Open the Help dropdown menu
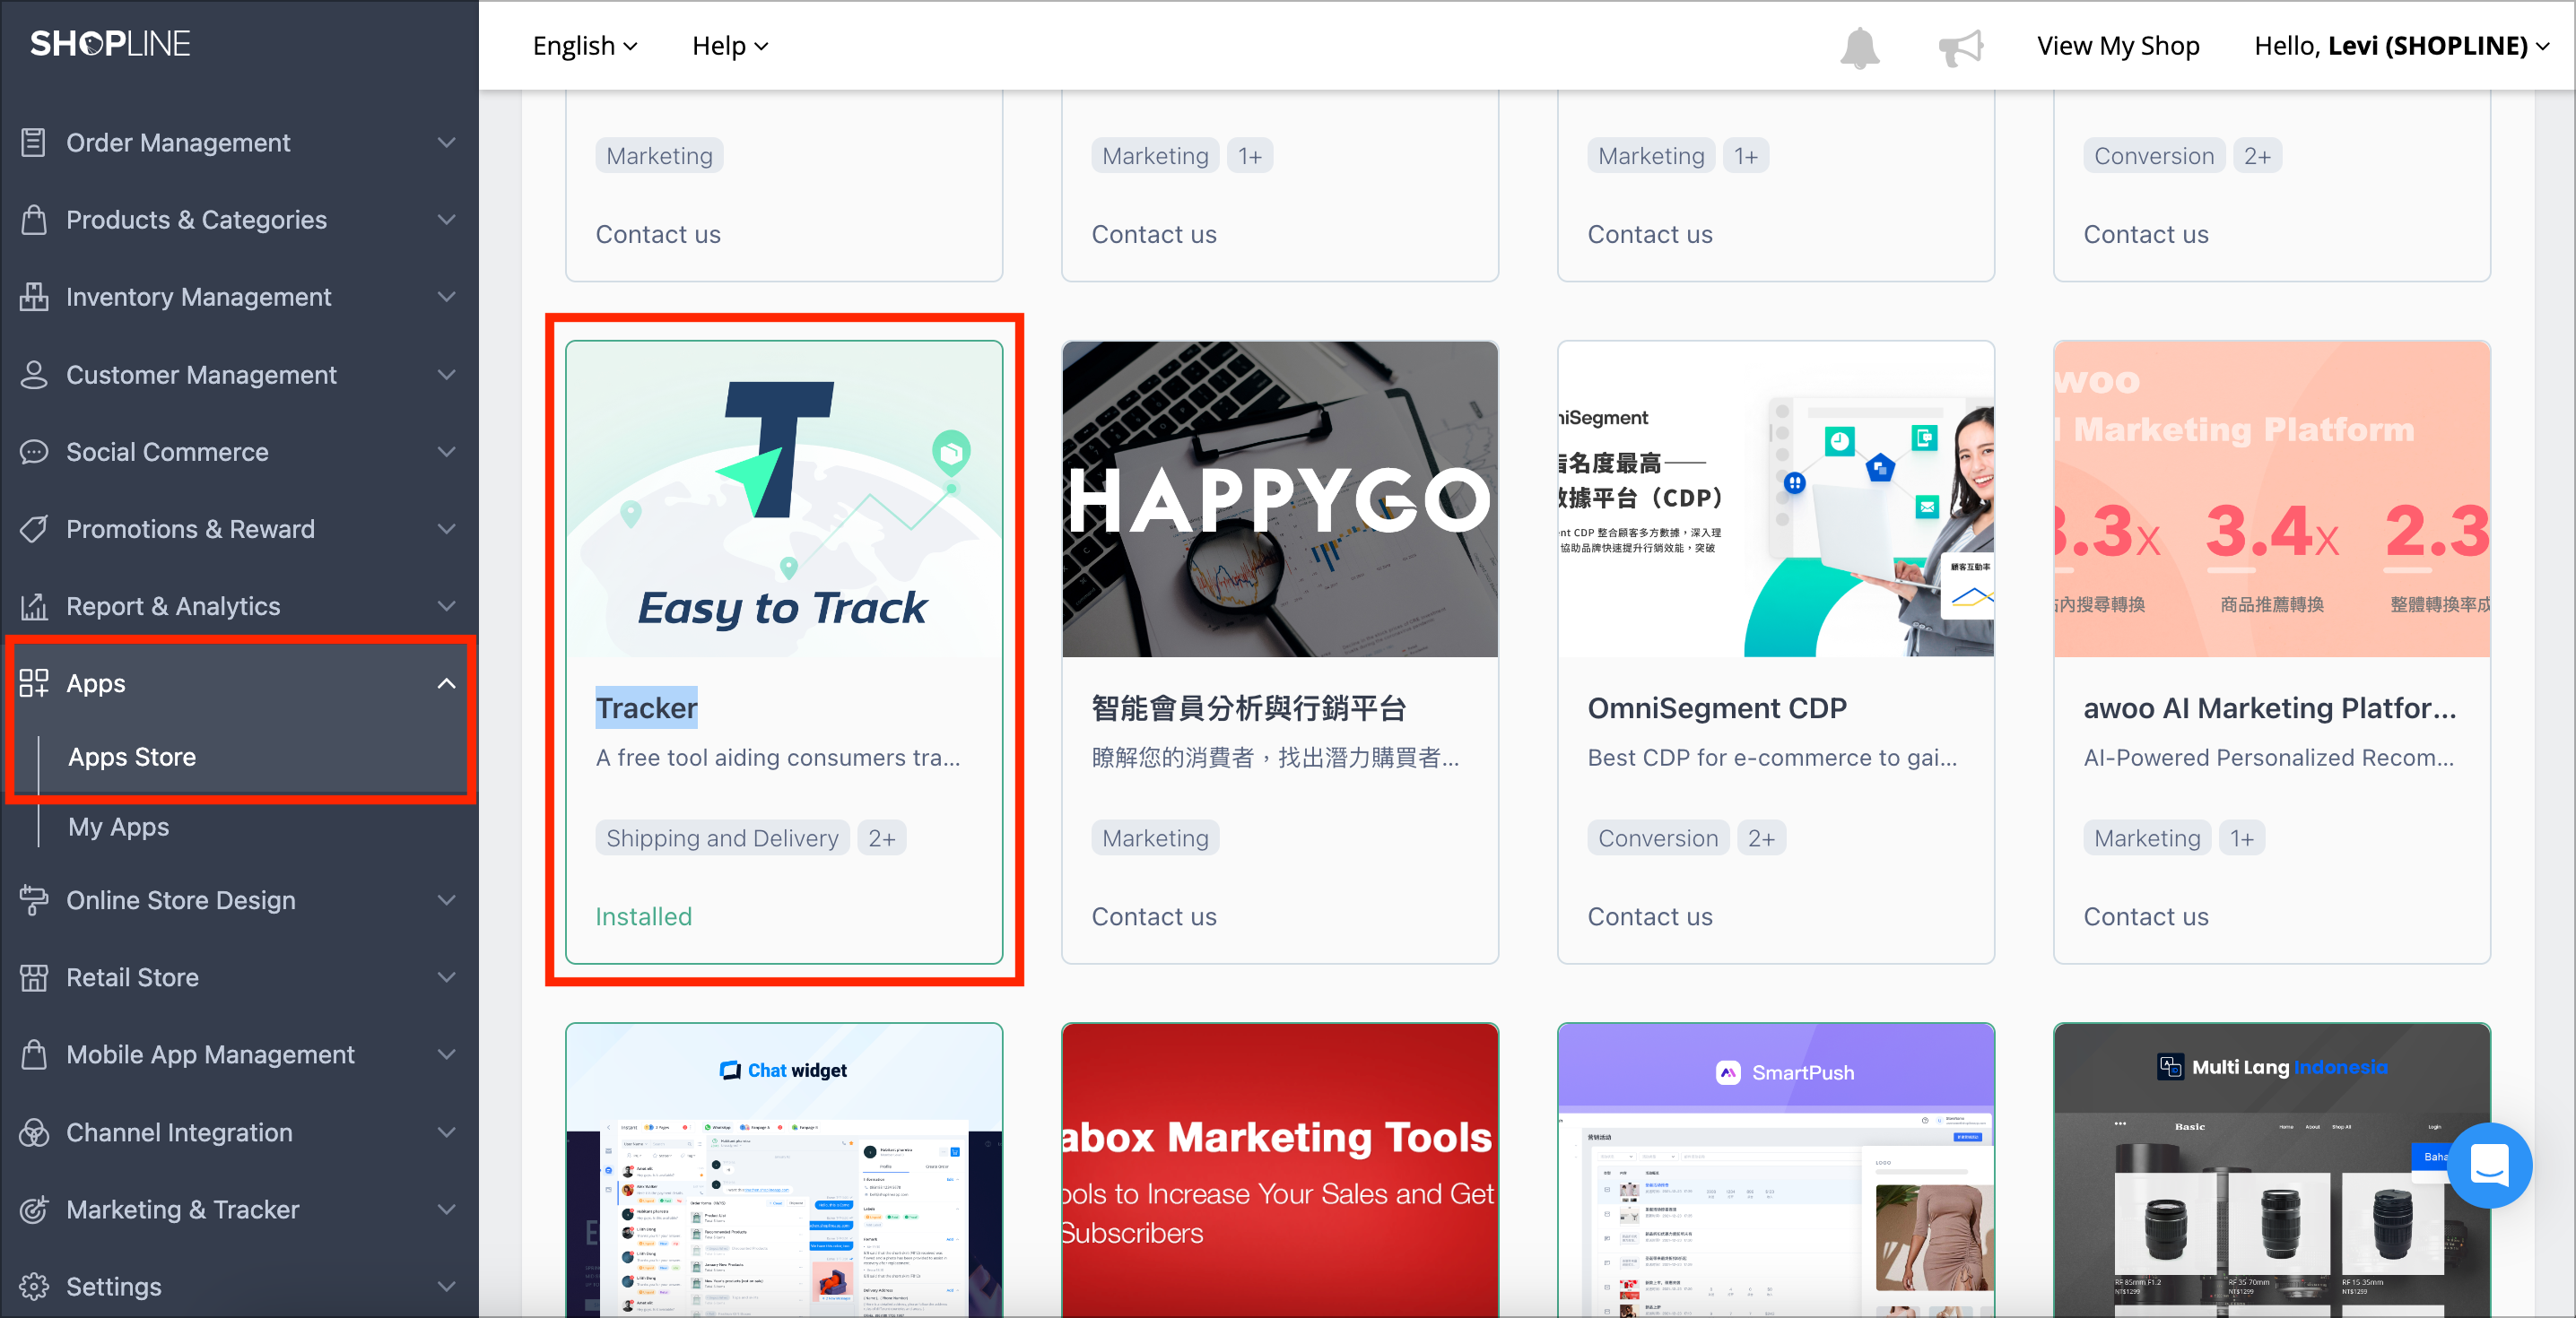Image resolution: width=2576 pixels, height=1318 pixels. coord(729,45)
